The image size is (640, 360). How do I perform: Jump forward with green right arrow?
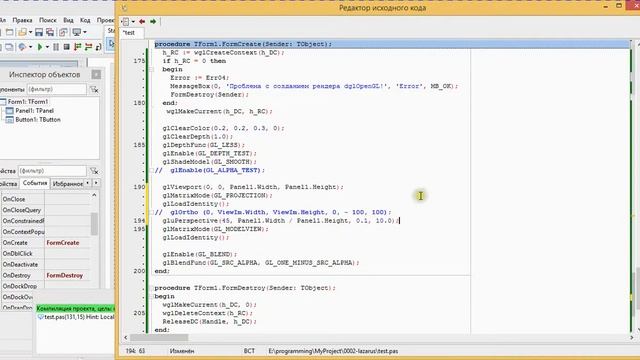click(x=153, y=21)
